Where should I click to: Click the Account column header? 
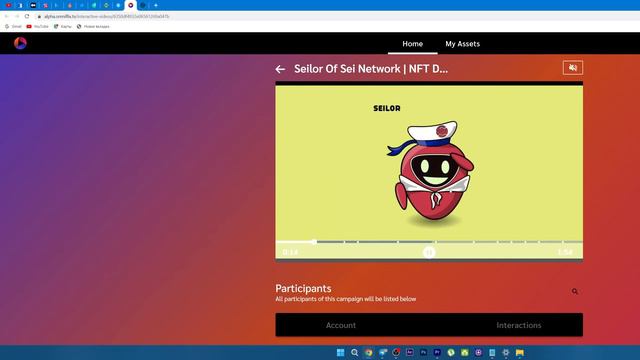pos(341,325)
